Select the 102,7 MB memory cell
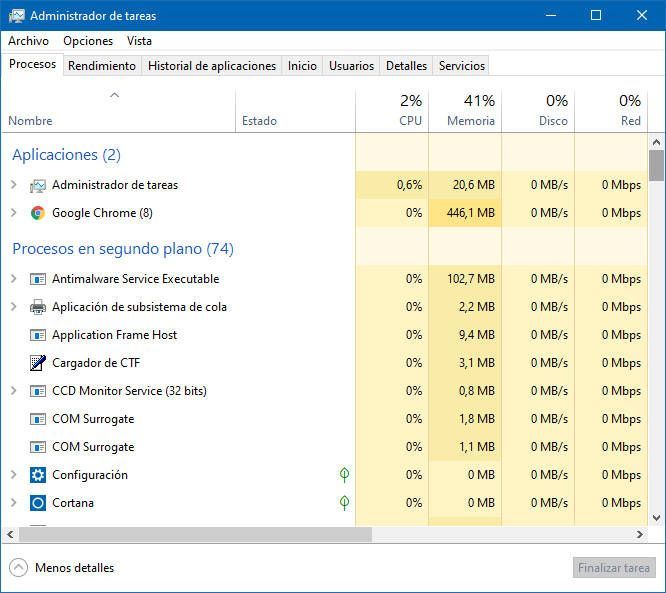 (x=465, y=279)
